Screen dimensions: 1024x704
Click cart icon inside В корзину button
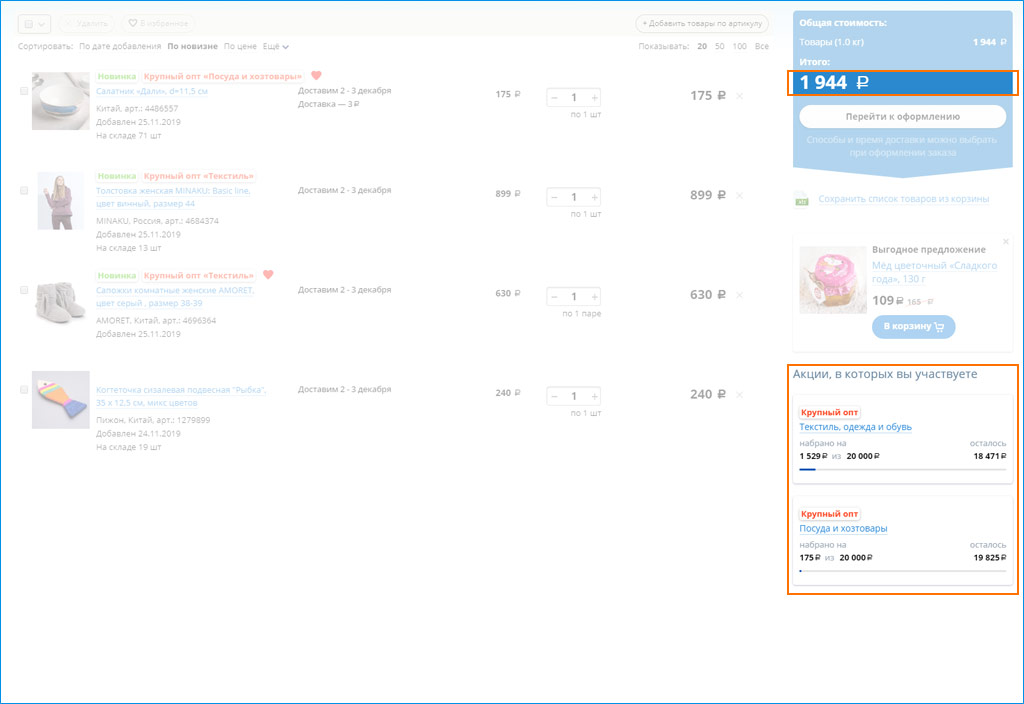(939, 327)
